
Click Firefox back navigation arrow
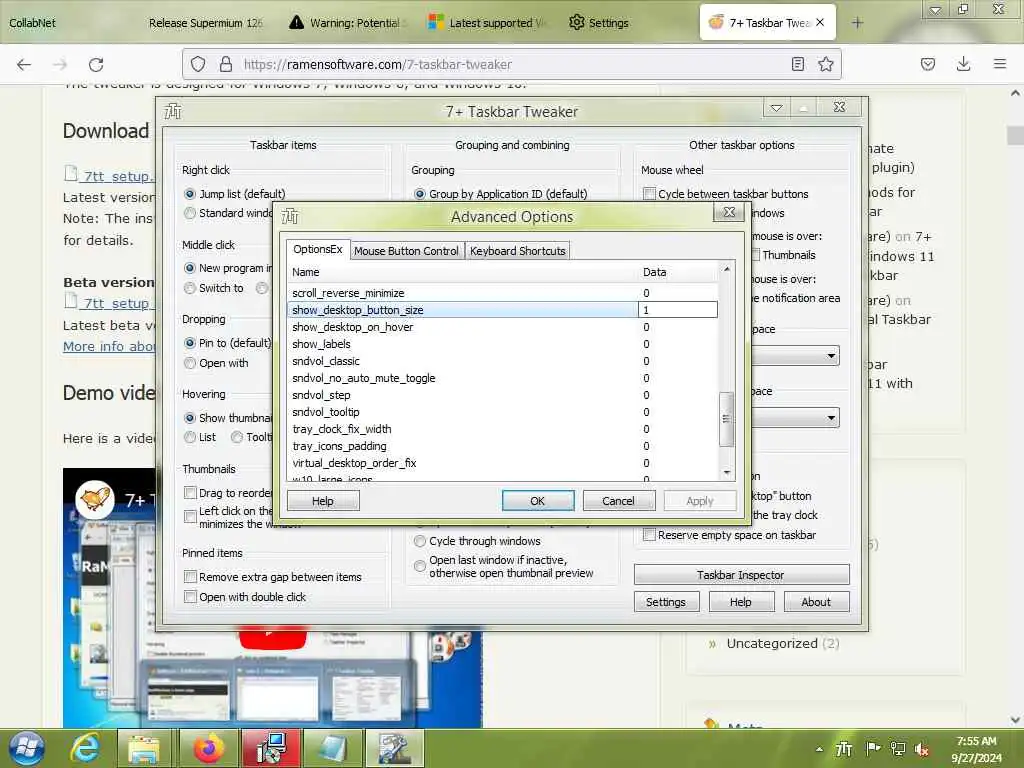(x=24, y=64)
